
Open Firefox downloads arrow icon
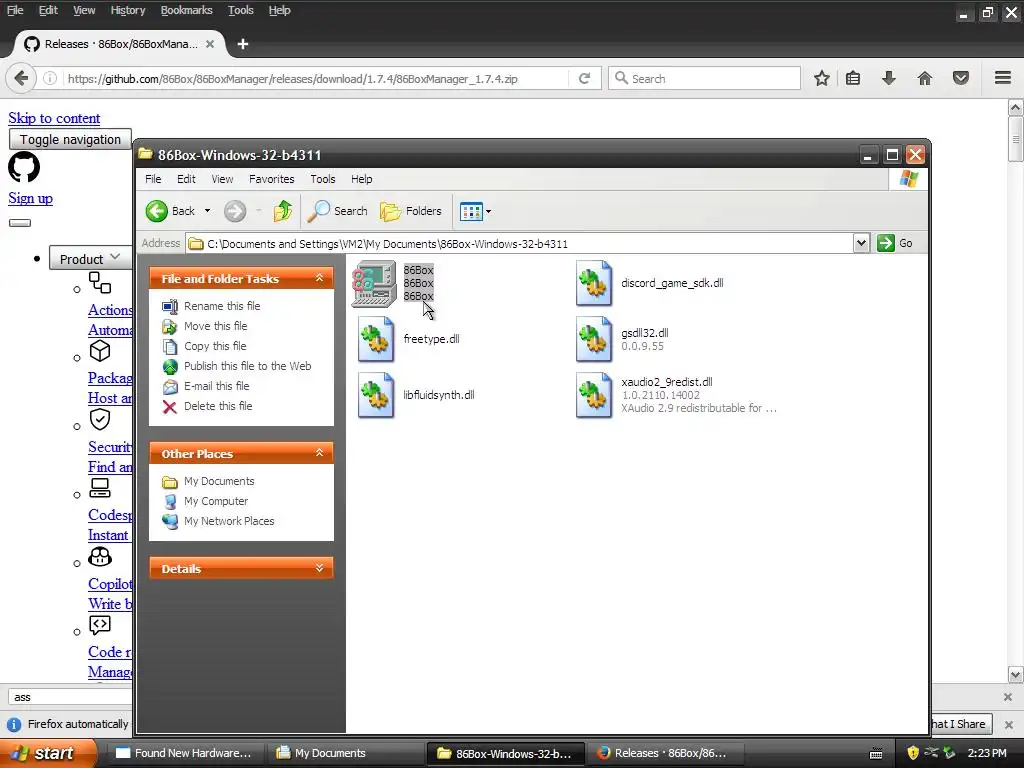click(x=889, y=78)
